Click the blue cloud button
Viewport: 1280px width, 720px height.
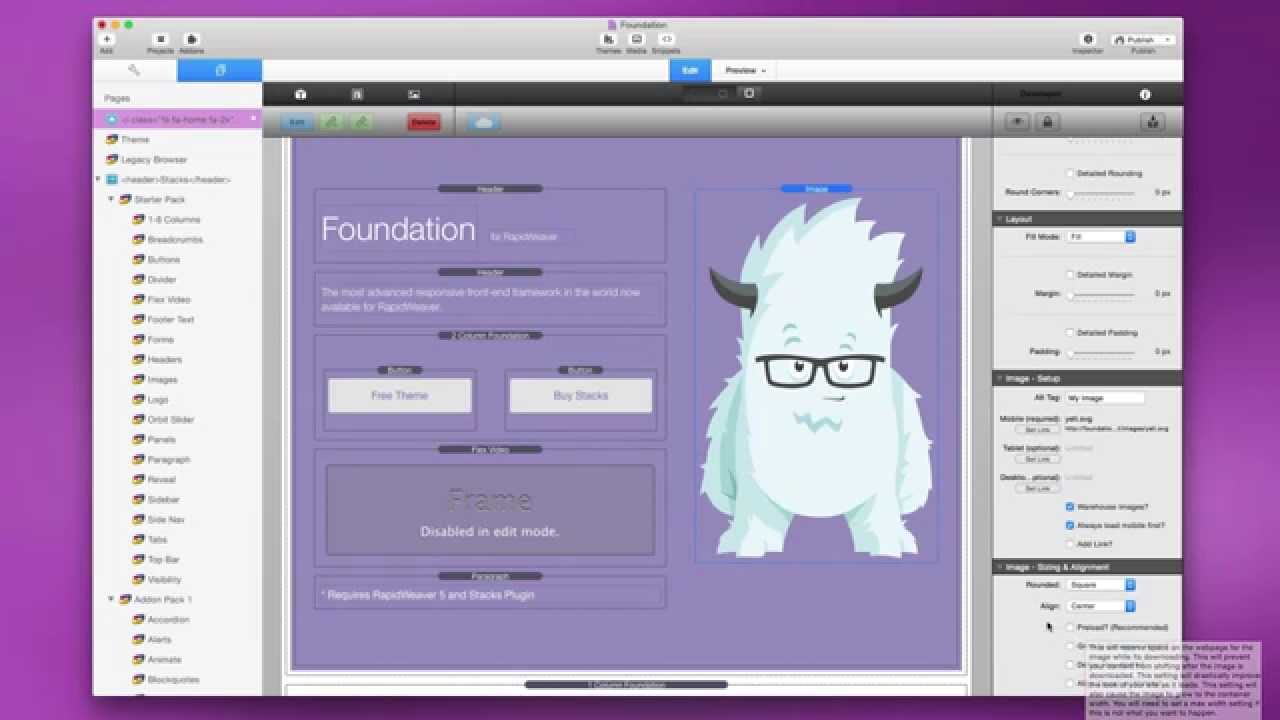coord(483,122)
